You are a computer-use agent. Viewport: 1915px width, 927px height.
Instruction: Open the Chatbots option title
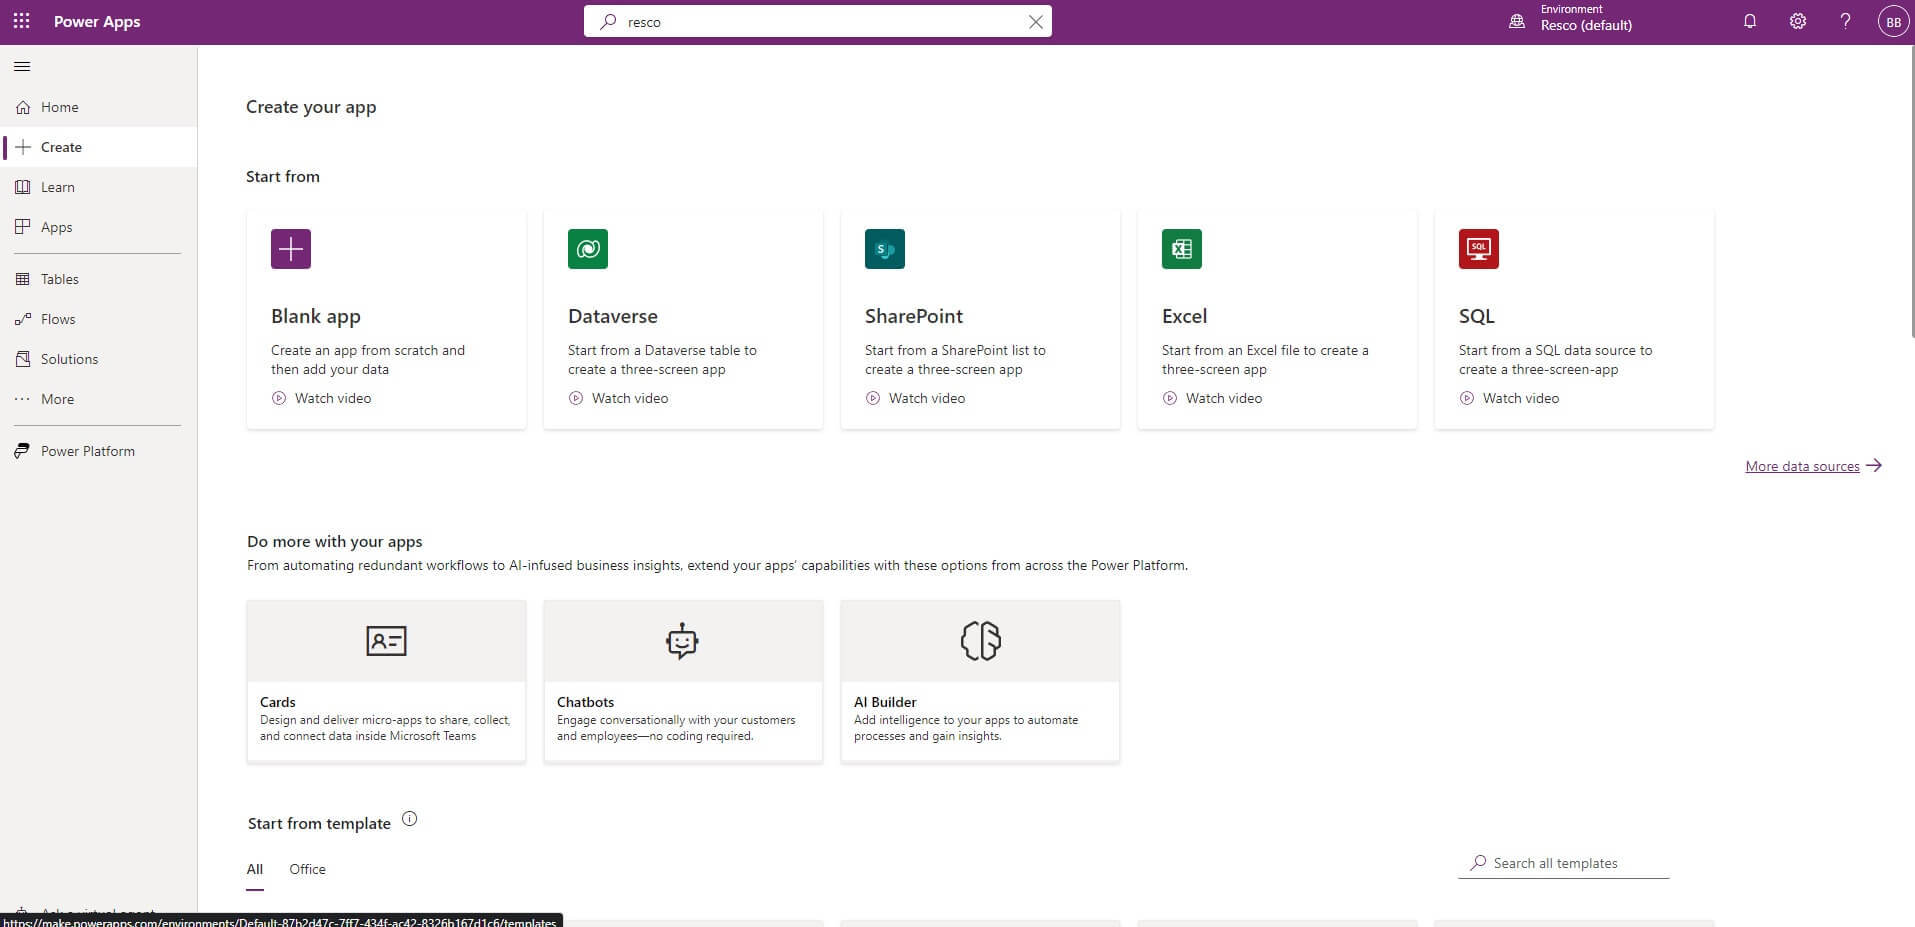pyautogui.click(x=586, y=702)
